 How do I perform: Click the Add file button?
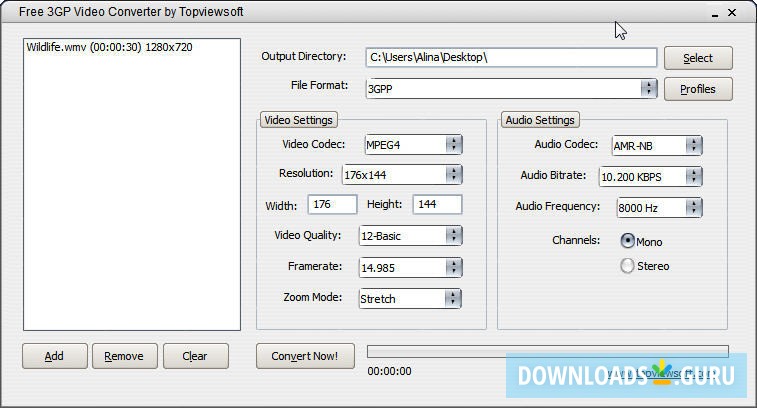click(x=55, y=356)
